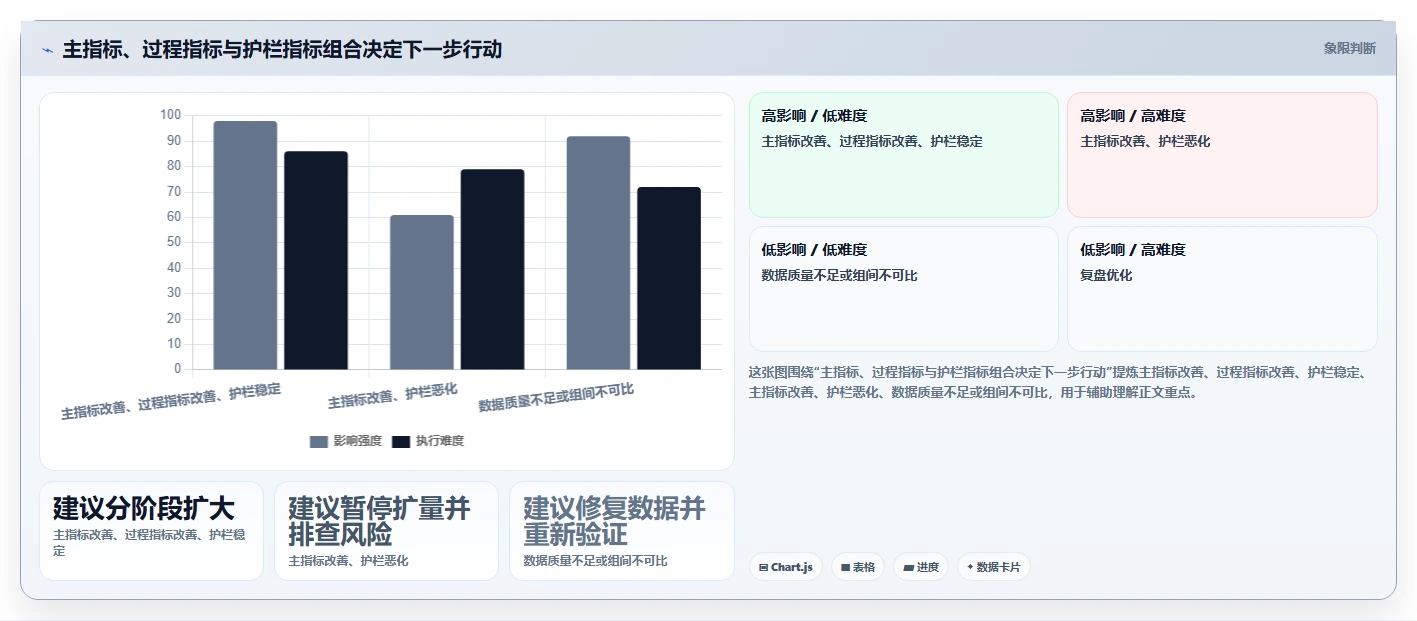Click x-axis label 主指标改善、护栏恶化
This screenshot has width=1417, height=621.
click(x=393, y=396)
